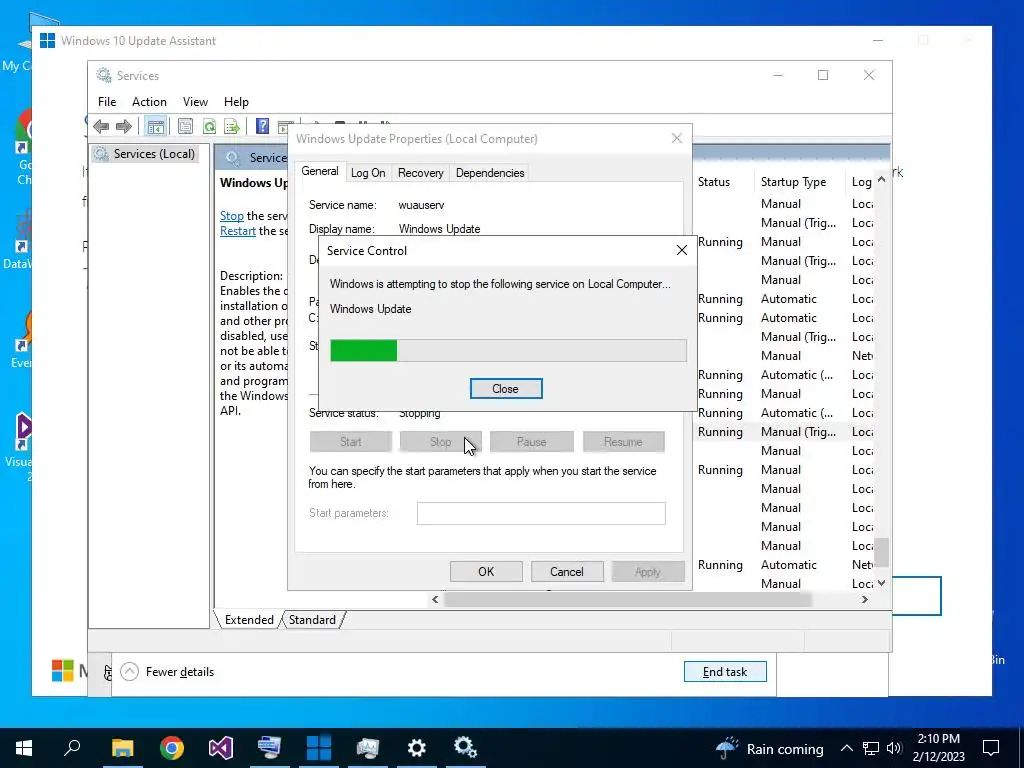Click the Forward arrow in Services toolbar
The height and width of the screenshot is (768, 1024).
click(123, 126)
